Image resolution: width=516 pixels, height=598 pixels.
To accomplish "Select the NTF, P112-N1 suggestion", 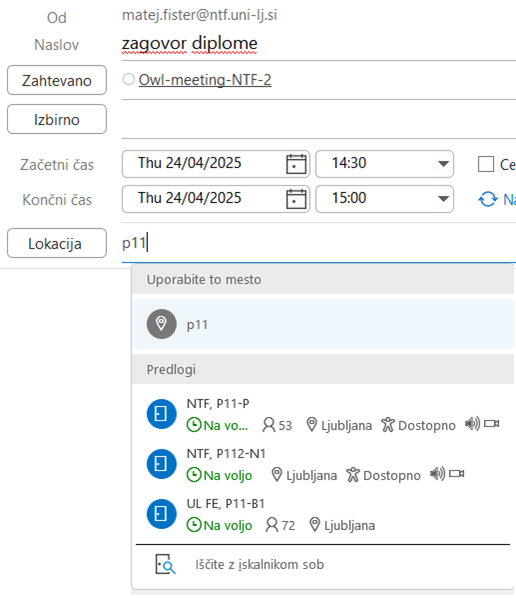I will point(323,464).
